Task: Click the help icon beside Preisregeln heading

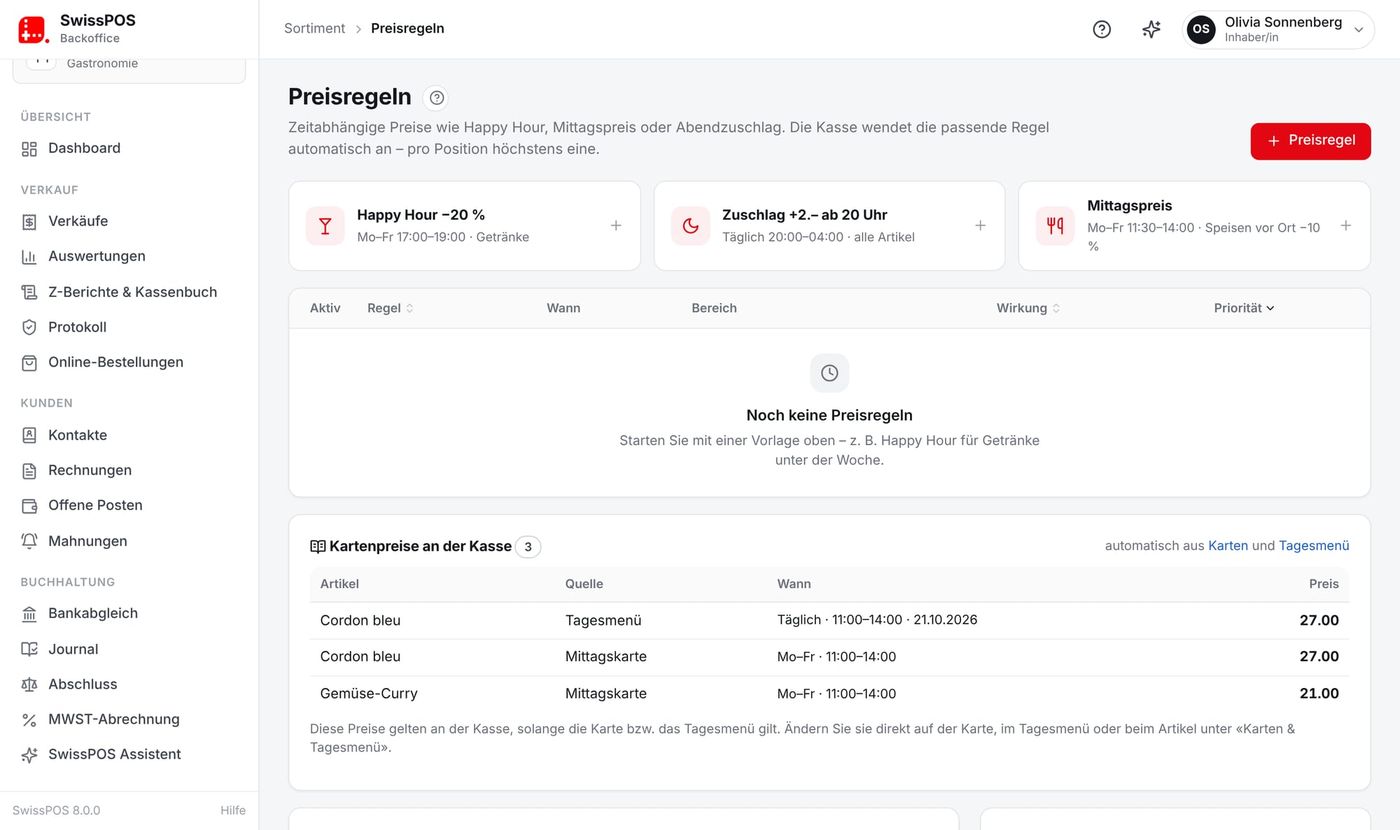Action: tap(435, 97)
